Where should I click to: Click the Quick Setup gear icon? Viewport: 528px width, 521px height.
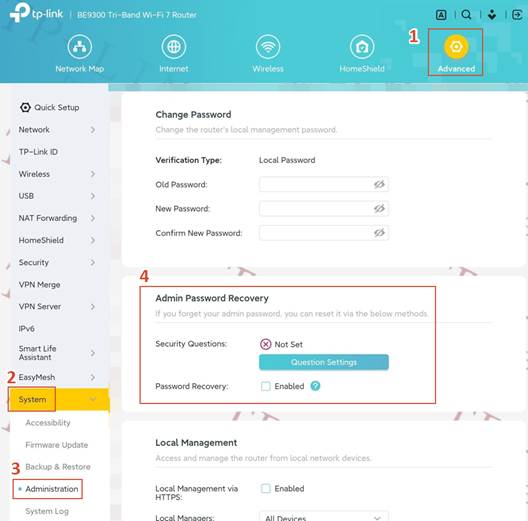[25, 107]
